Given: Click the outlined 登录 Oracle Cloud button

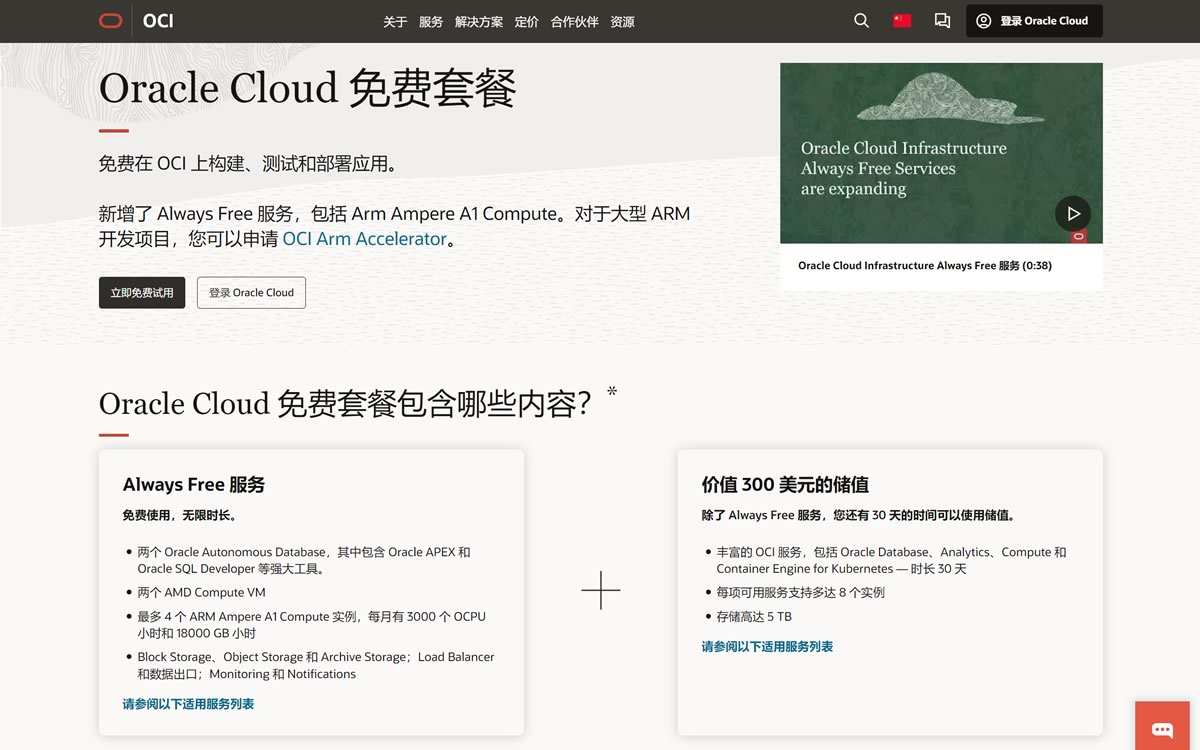Looking at the screenshot, I should pos(251,293).
